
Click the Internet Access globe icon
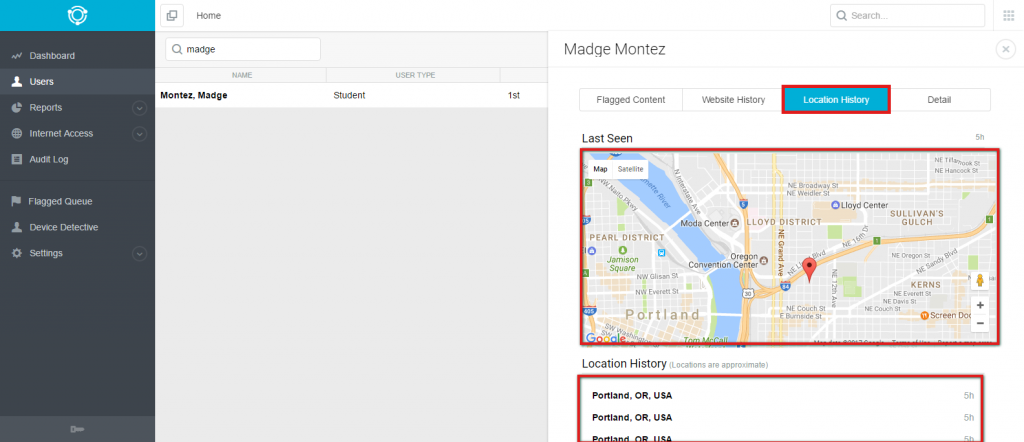pos(17,133)
